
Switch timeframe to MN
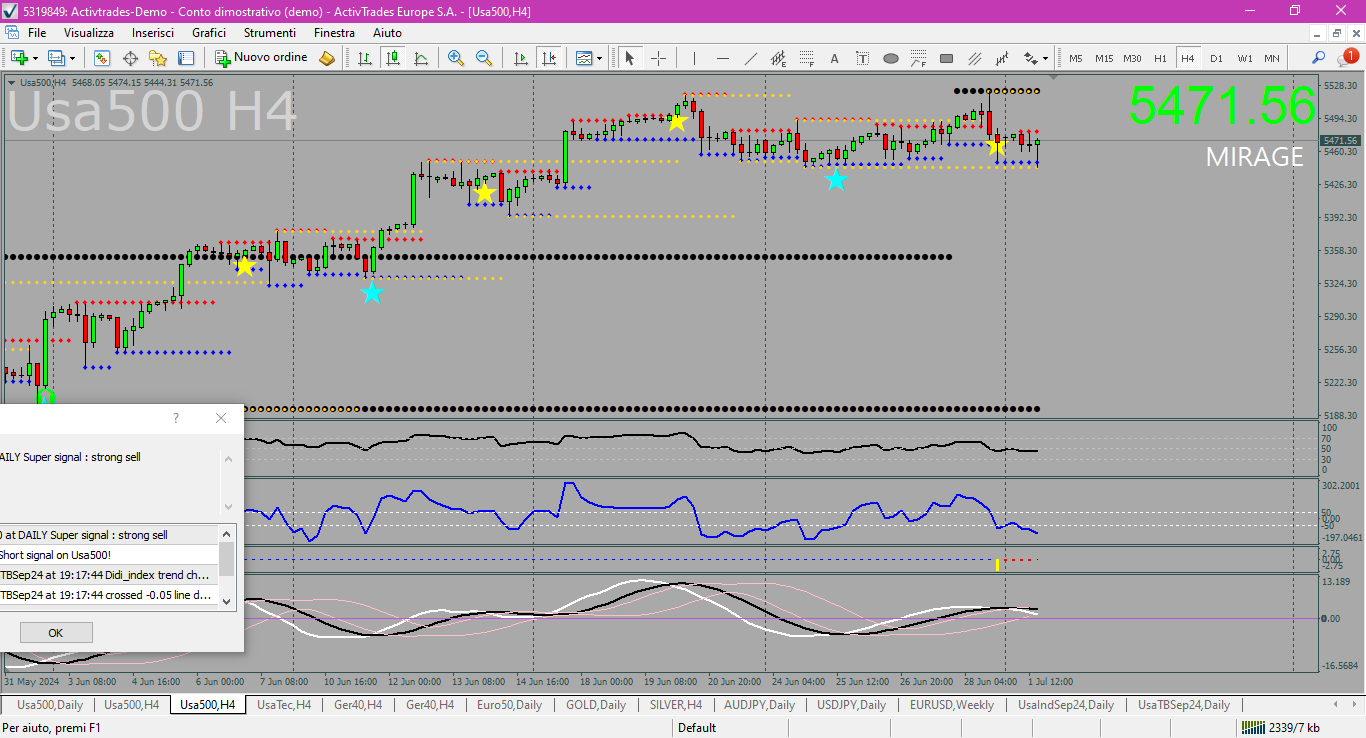tap(1272, 58)
